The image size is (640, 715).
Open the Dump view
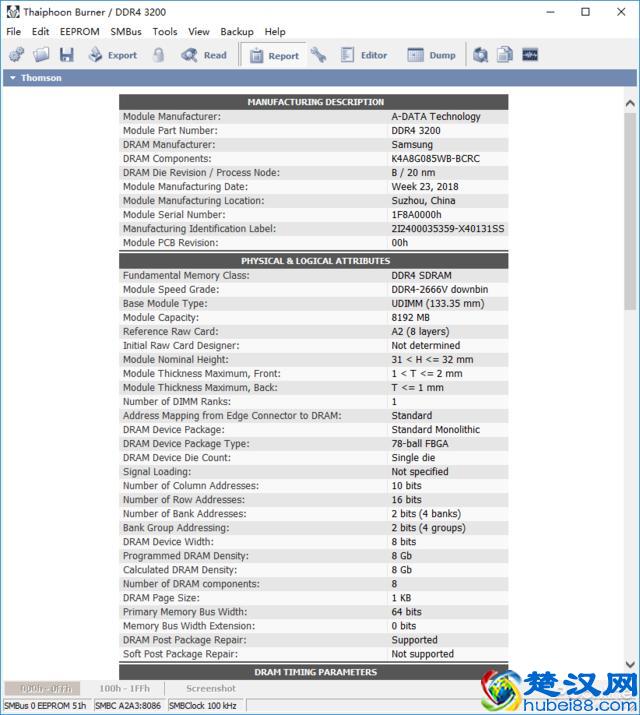coord(431,55)
